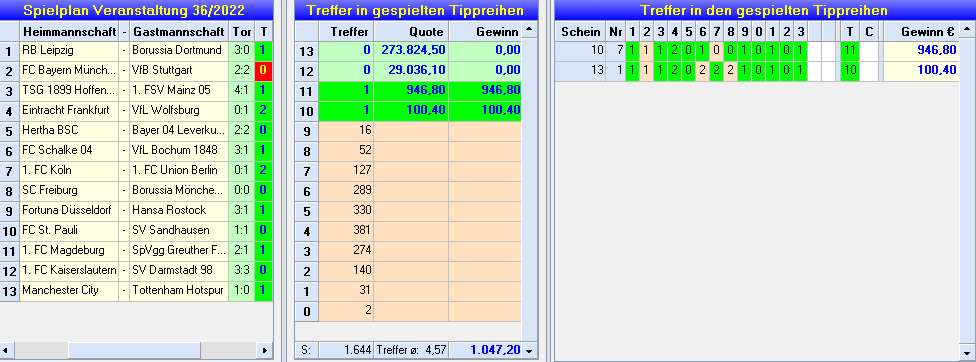Select FC Bayern Münch... row
The image size is (976, 362).
point(136,70)
